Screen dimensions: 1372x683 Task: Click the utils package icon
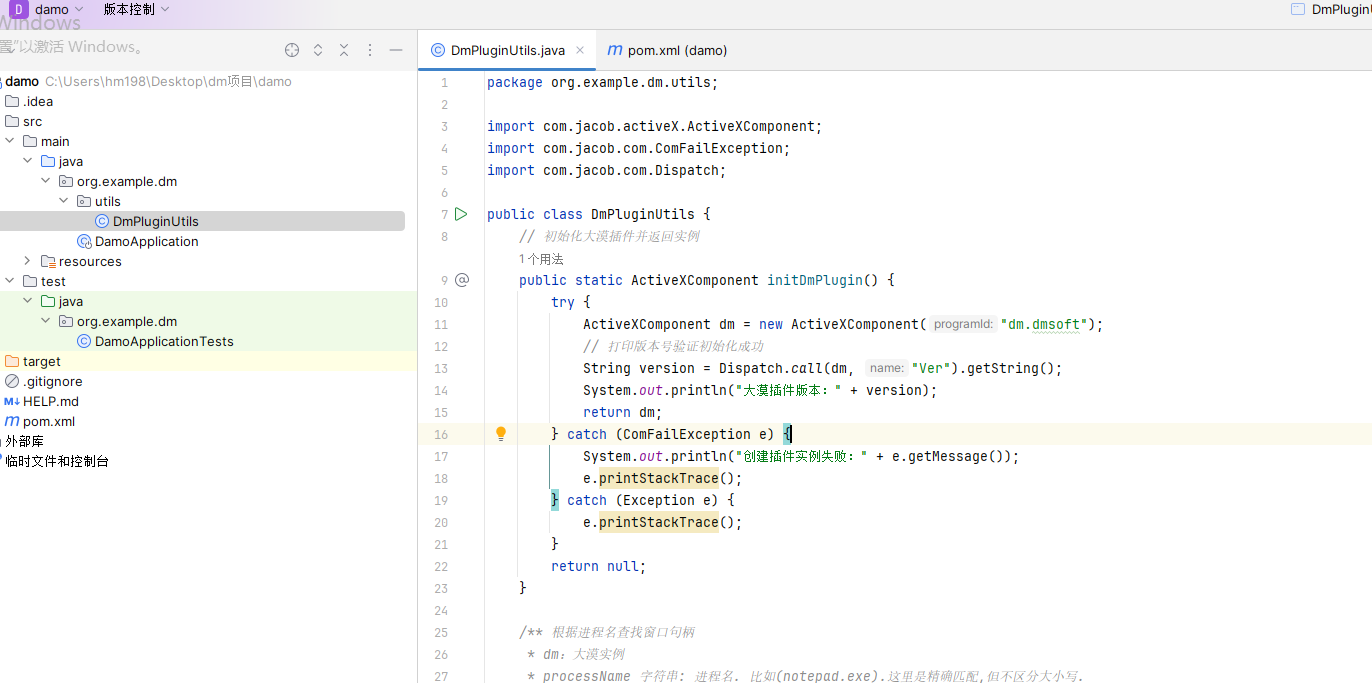click(x=84, y=201)
